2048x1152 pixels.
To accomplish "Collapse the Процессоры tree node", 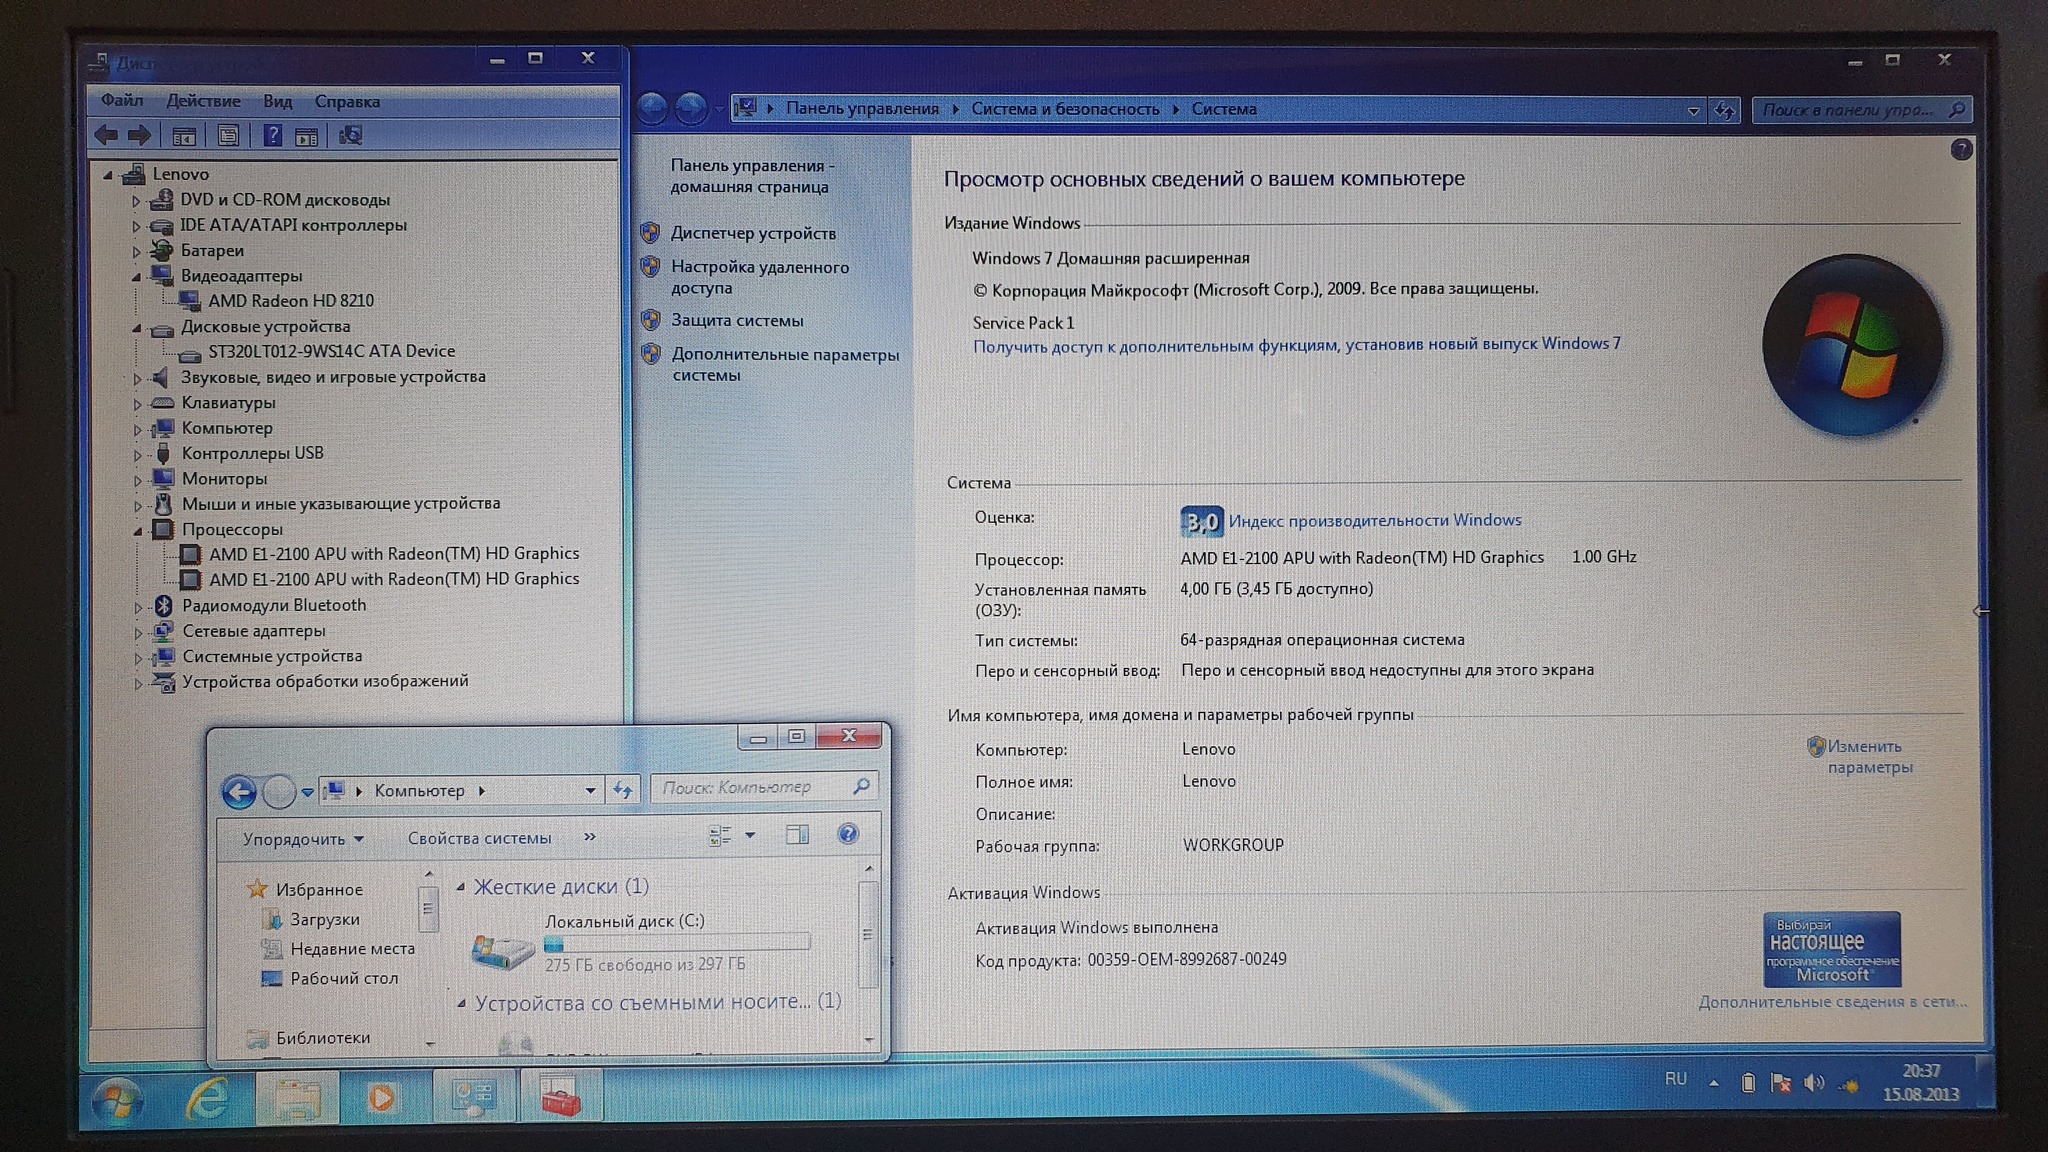I will (137, 530).
